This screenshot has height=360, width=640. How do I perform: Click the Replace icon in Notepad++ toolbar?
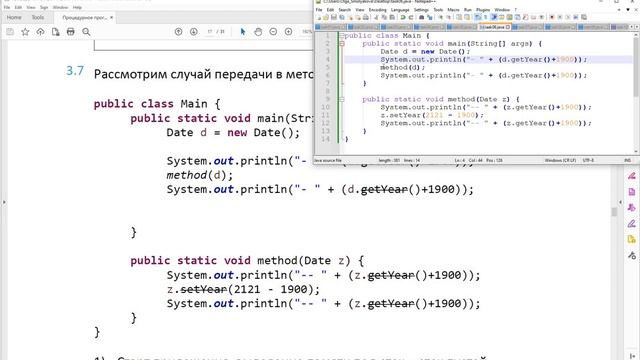coord(429,17)
